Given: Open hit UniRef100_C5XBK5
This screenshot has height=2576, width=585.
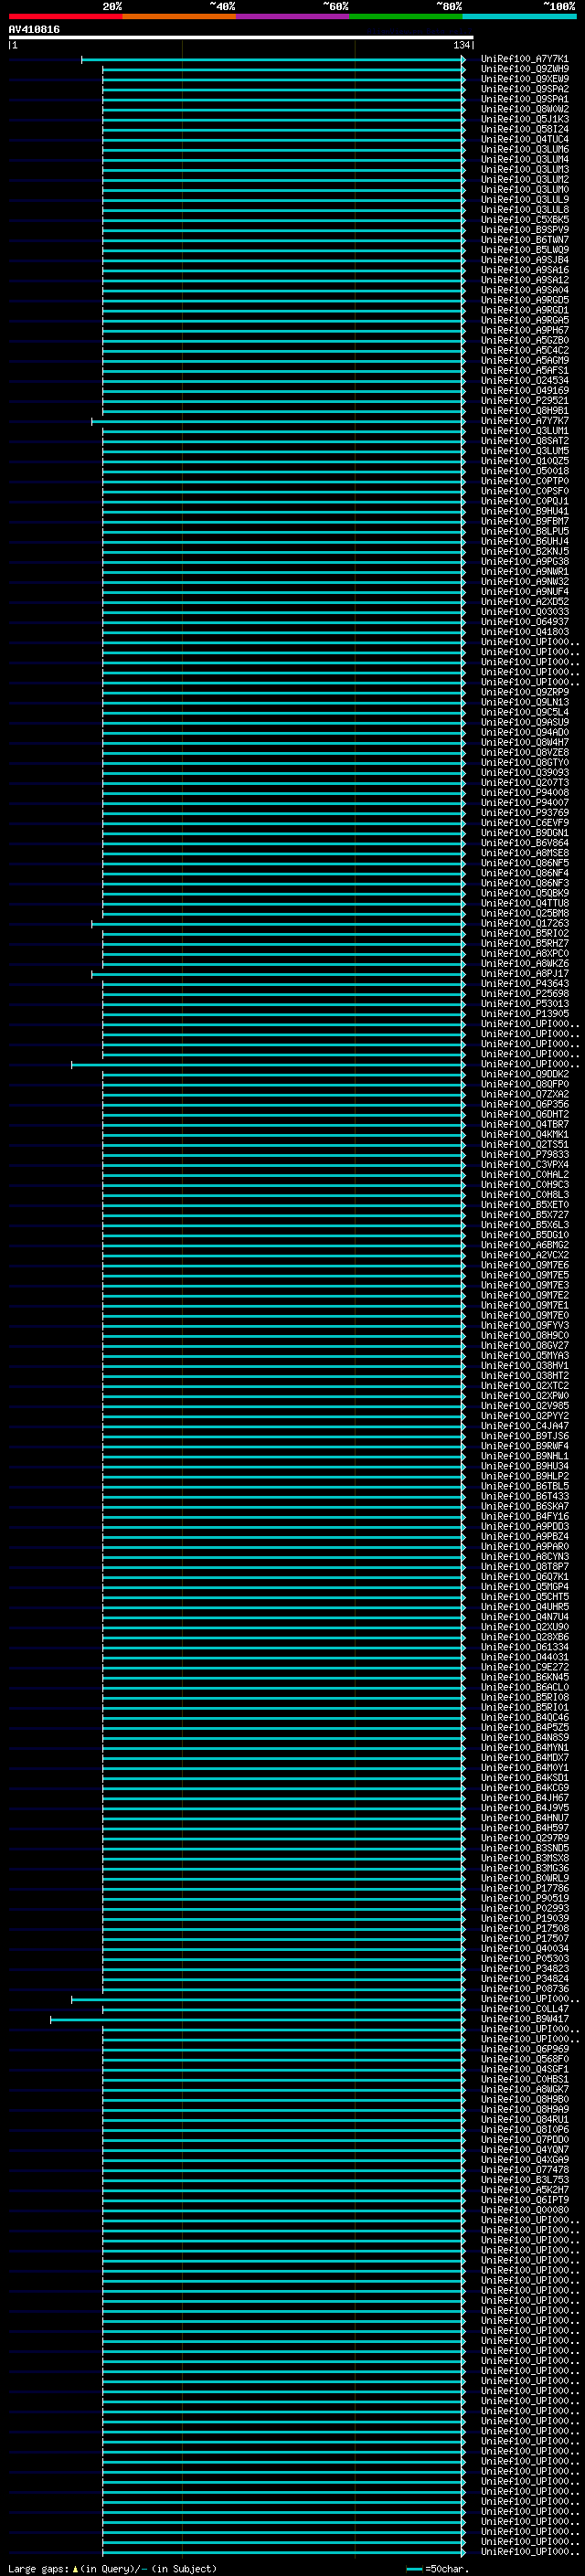Looking at the screenshot, I should point(524,220).
